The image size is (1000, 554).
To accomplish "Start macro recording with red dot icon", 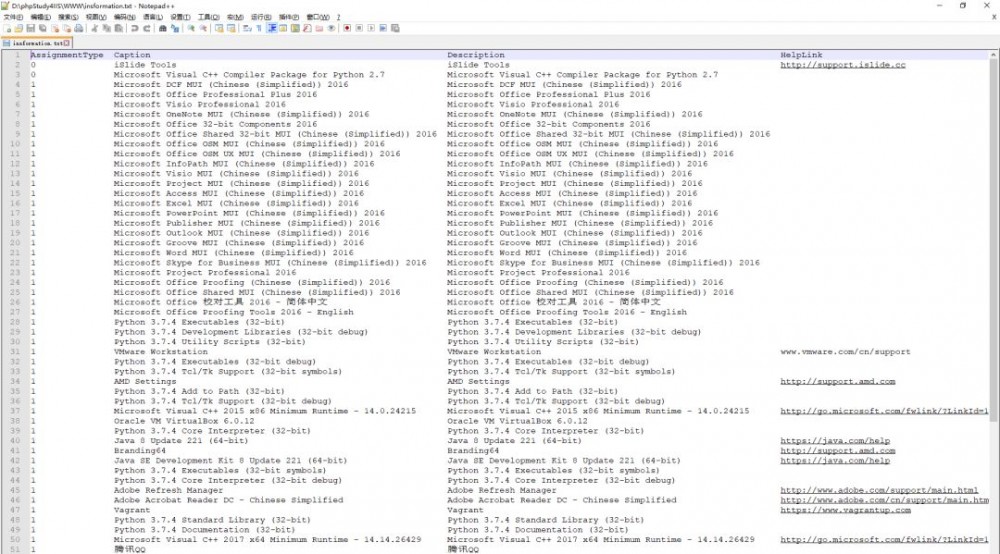I will tap(347, 28).
